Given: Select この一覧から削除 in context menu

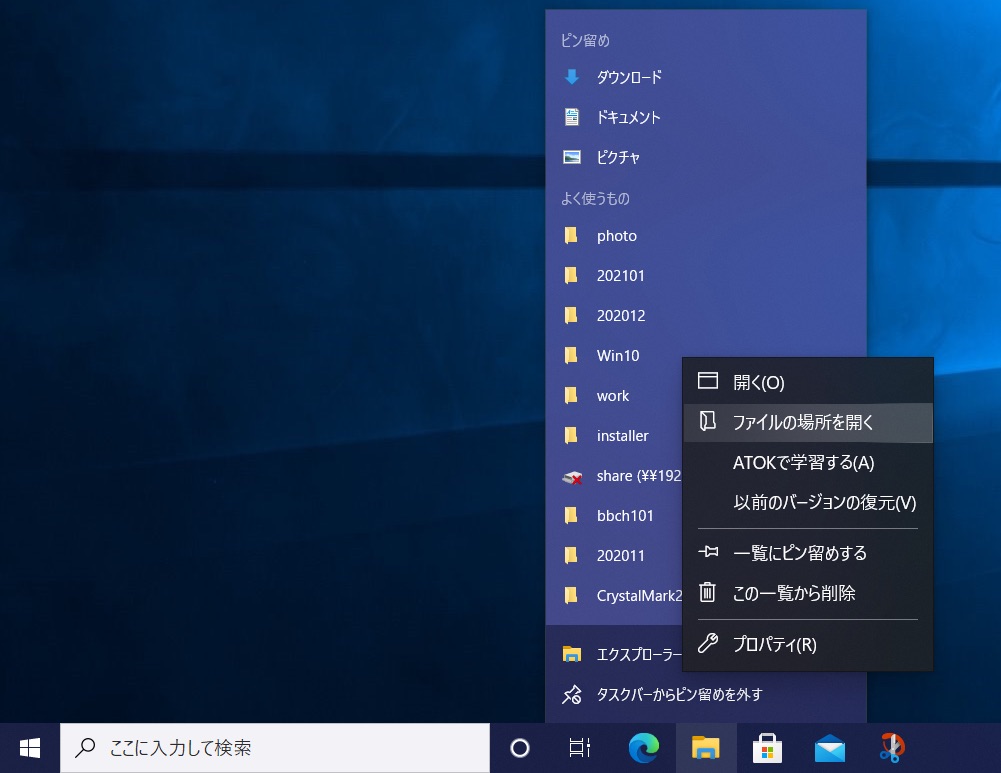Looking at the screenshot, I should (x=808, y=593).
